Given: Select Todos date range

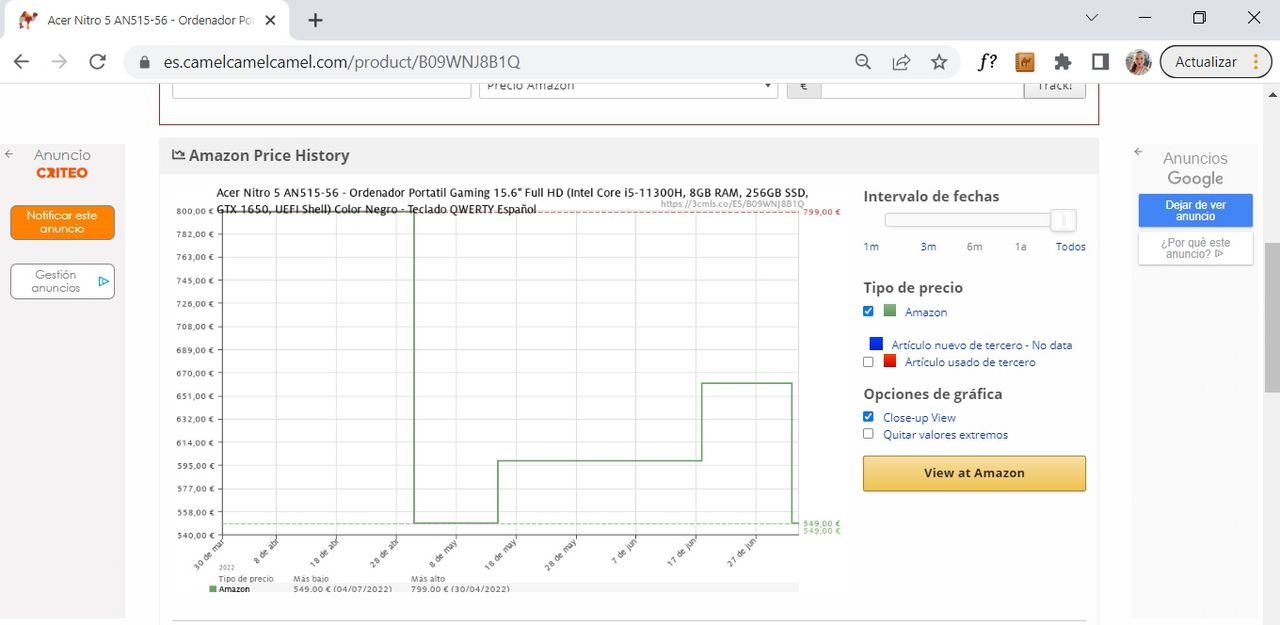Looking at the screenshot, I should pyautogui.click(x=1070, y=247).
